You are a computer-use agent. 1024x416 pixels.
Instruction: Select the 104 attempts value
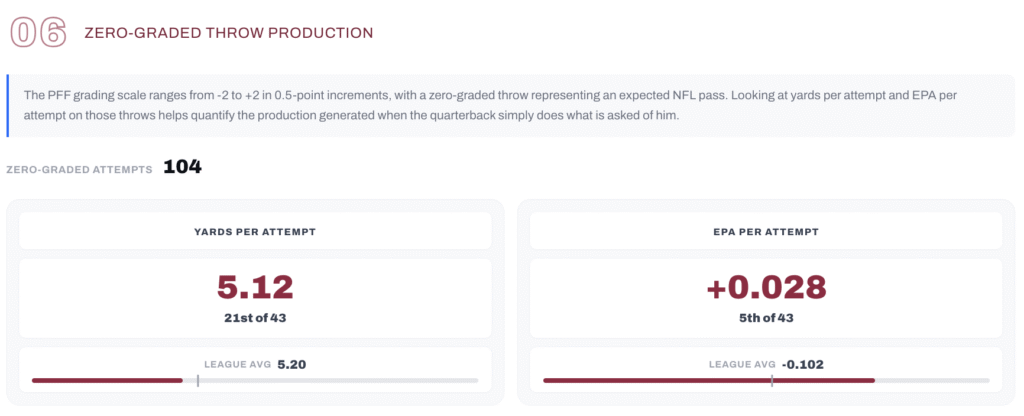click(x=182, y=167)
